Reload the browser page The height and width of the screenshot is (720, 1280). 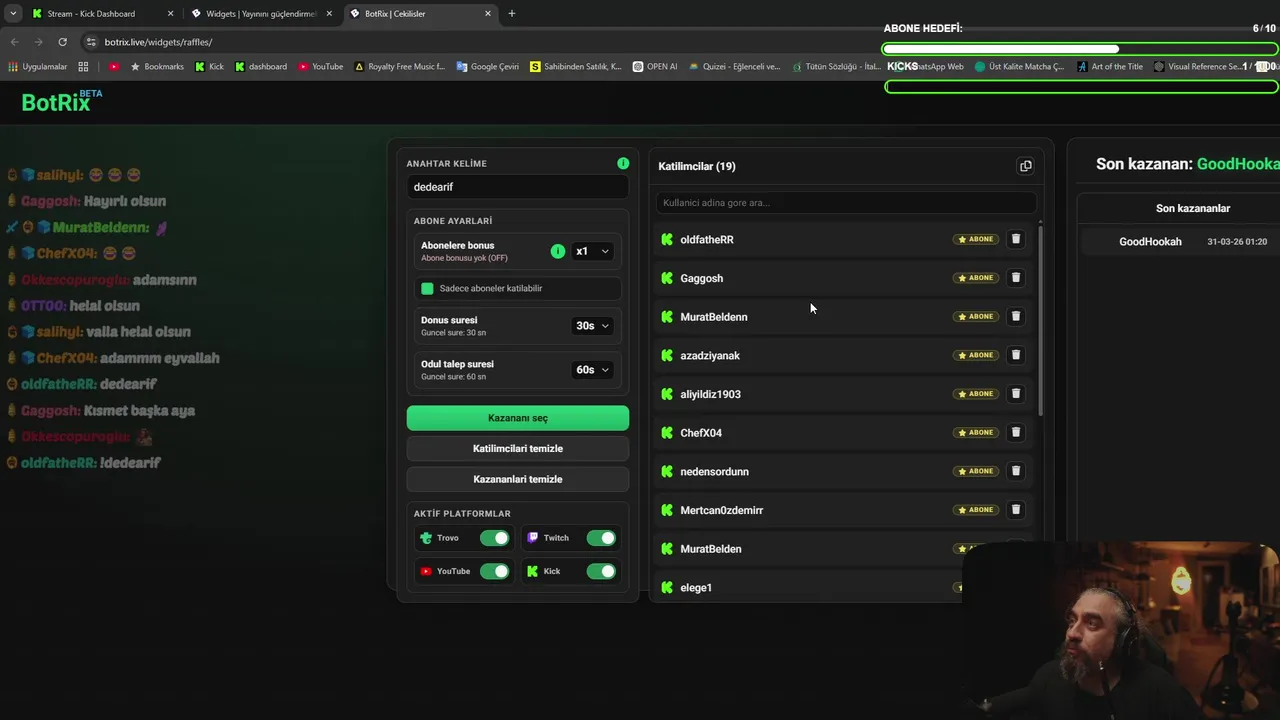[62, 42]
